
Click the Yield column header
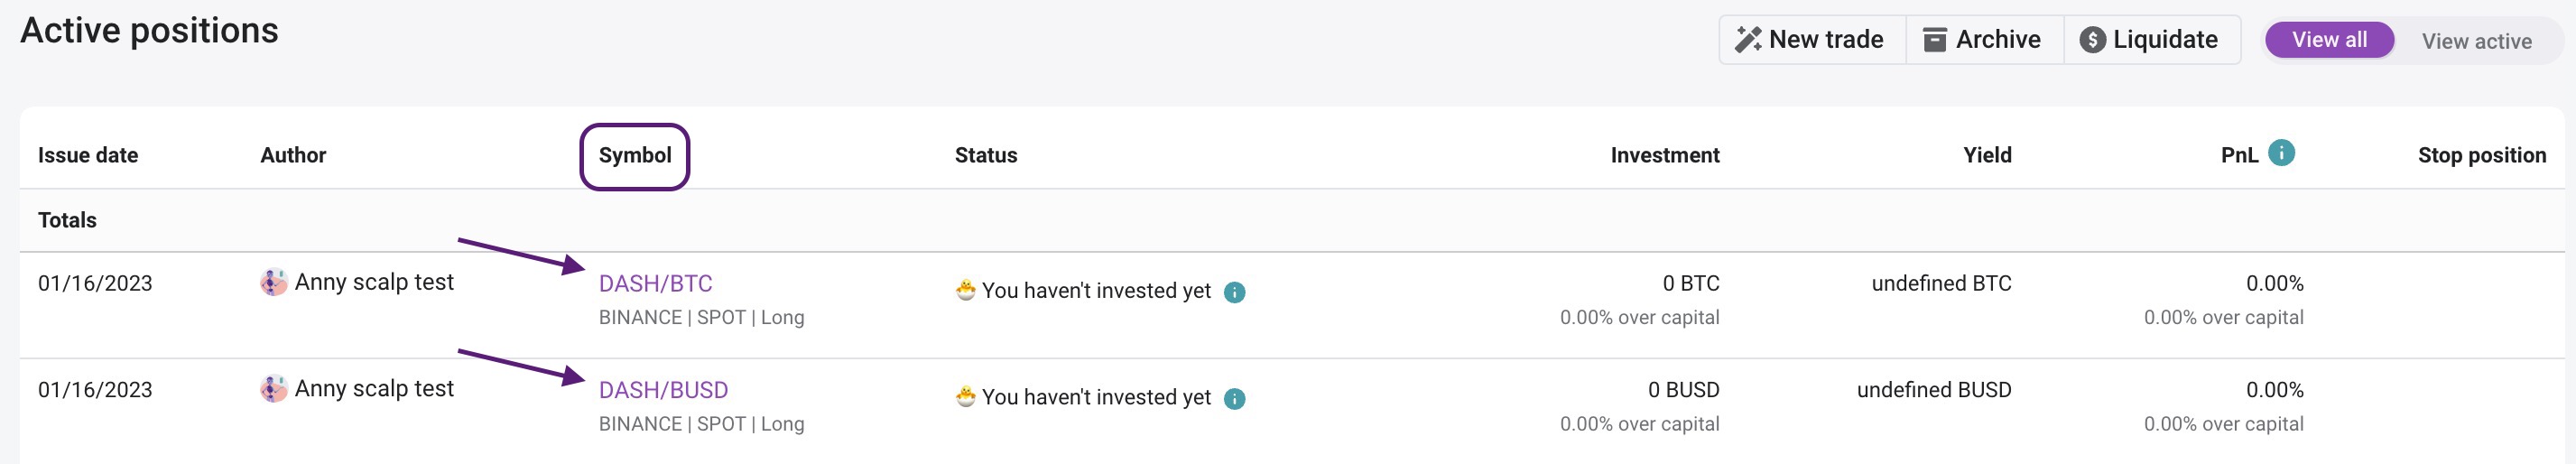(x=1987, y=155)
